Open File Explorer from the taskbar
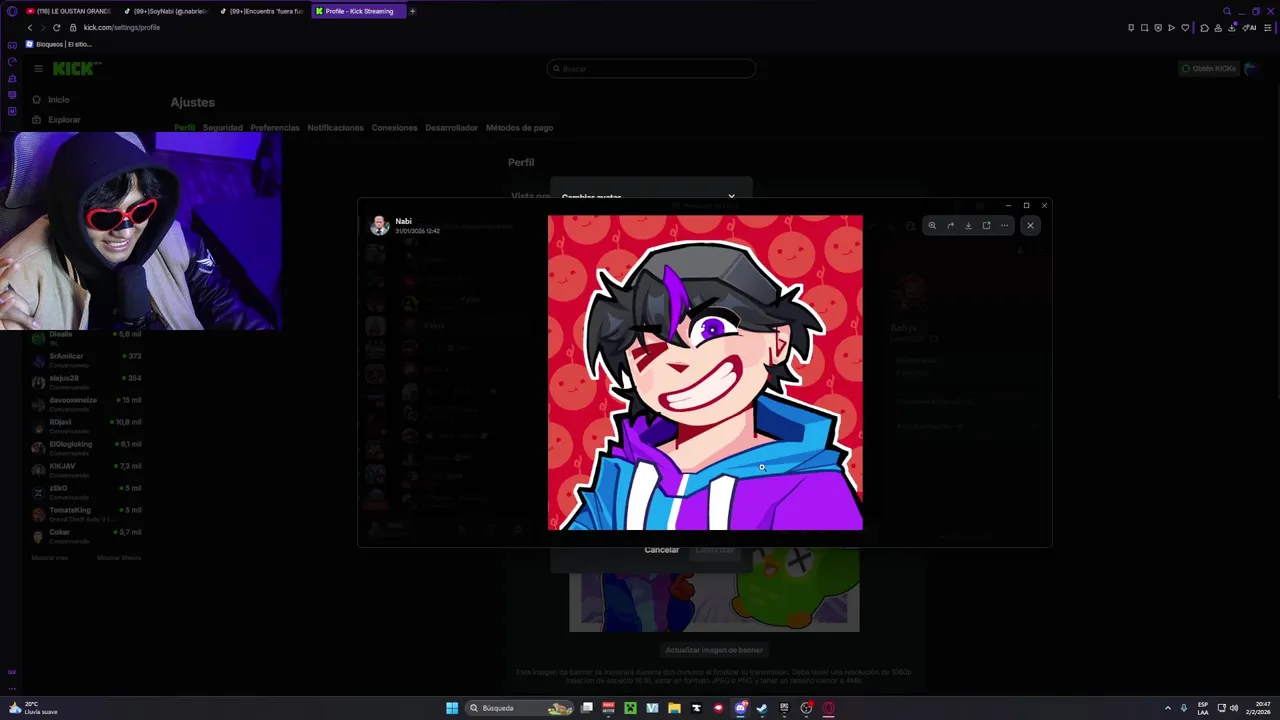The height and width of the screenshot is (720, 1280). click(674, 708)
